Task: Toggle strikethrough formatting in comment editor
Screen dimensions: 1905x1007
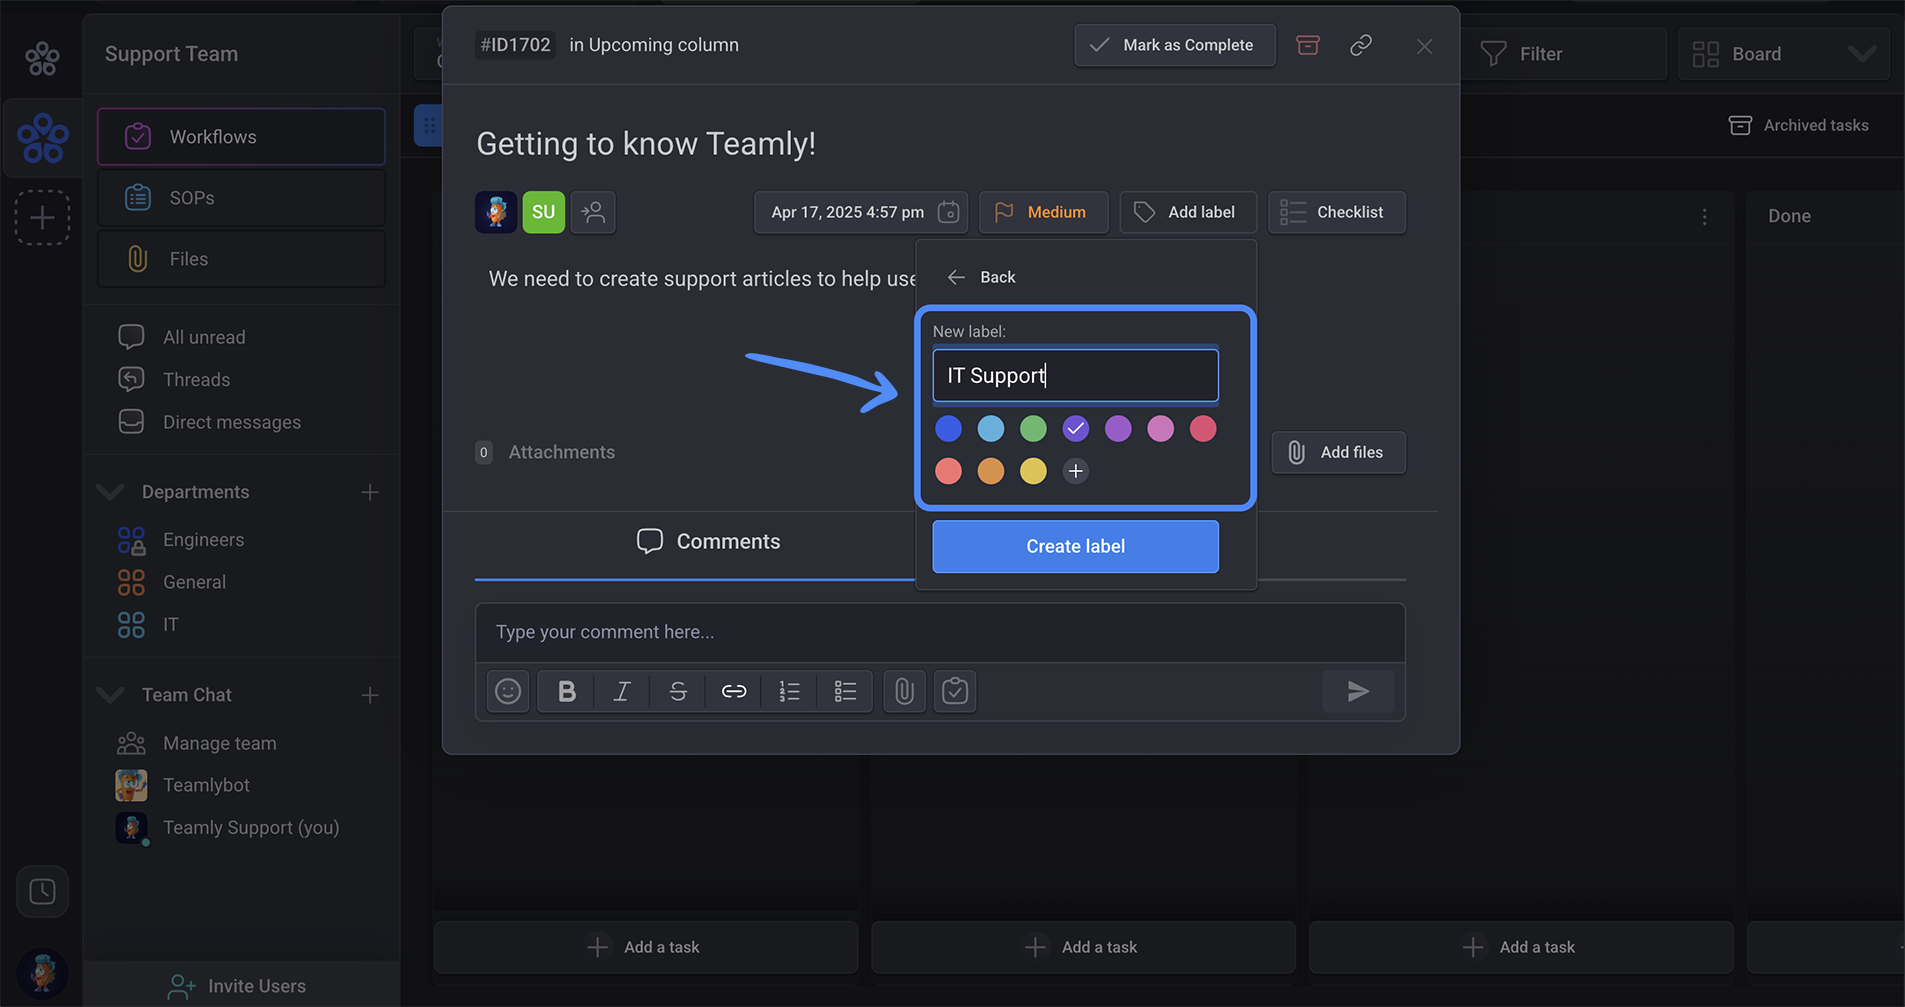Action: coord(678,691)
